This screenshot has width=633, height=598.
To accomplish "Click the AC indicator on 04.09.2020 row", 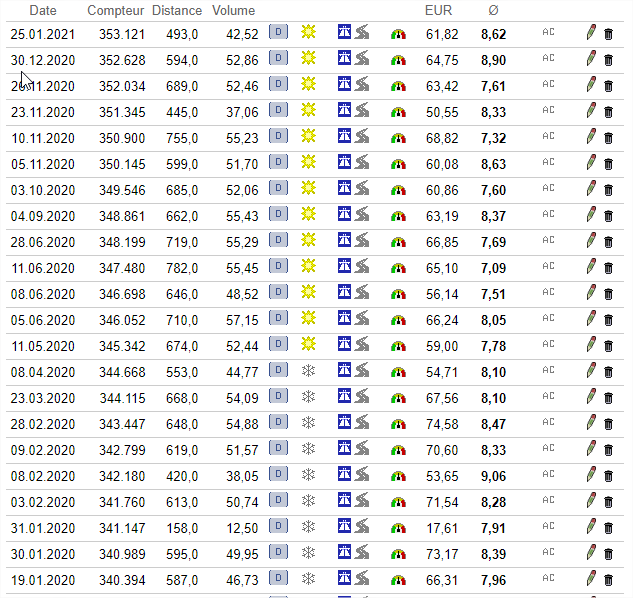I will click(x=548, y=215).
